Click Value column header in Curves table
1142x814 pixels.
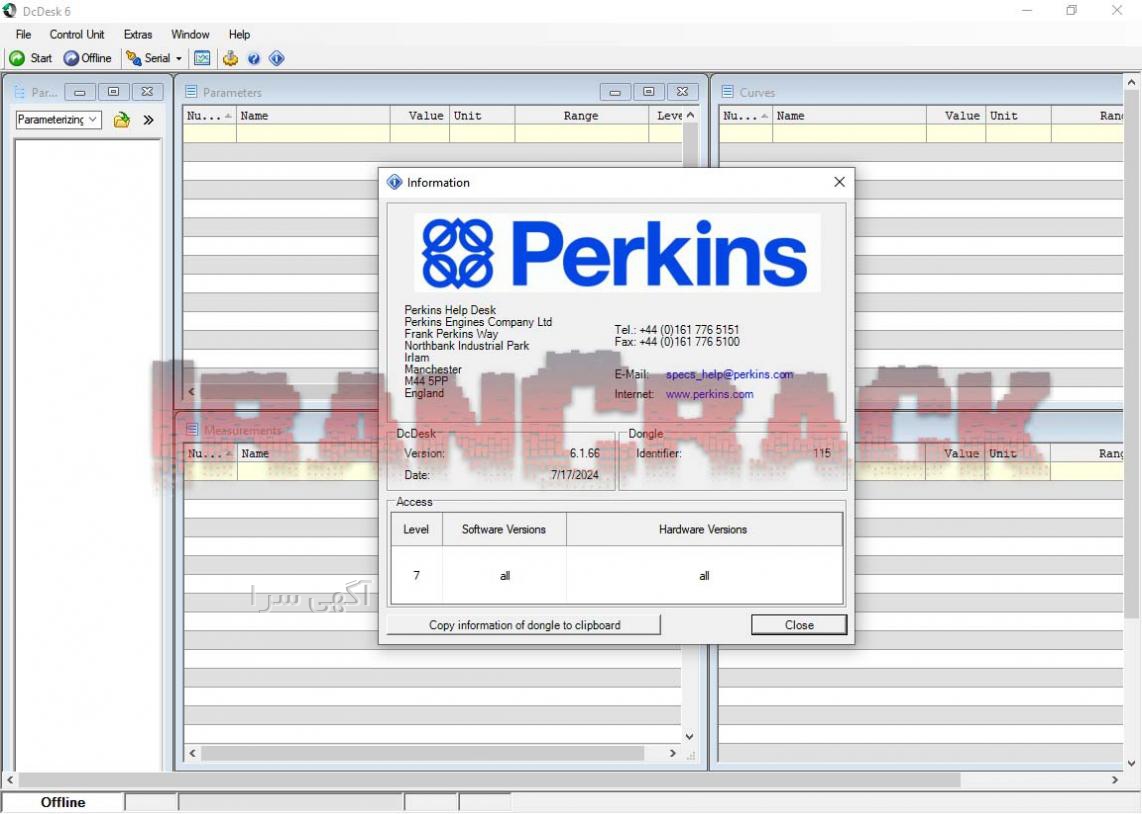point(956,116)
